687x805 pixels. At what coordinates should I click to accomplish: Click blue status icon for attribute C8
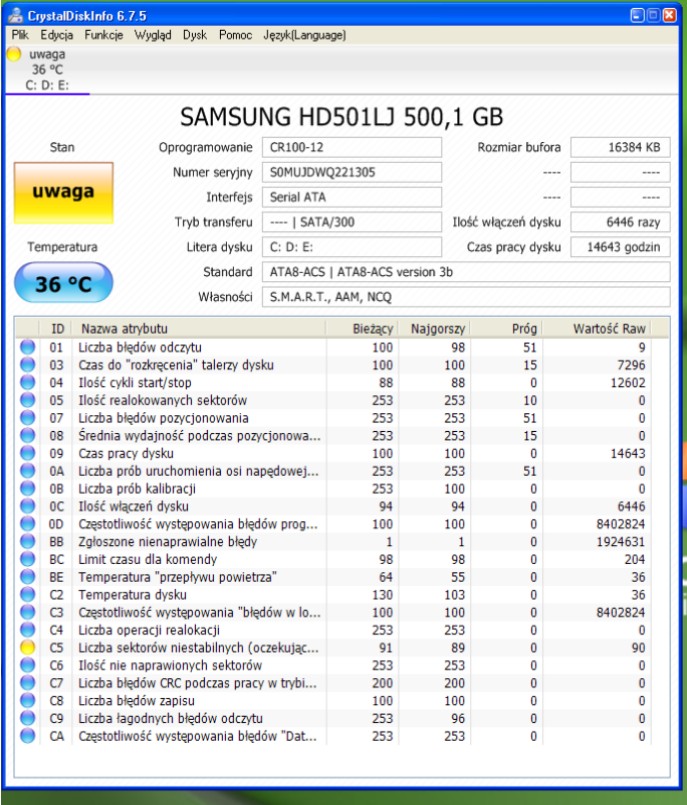point(28,701)
